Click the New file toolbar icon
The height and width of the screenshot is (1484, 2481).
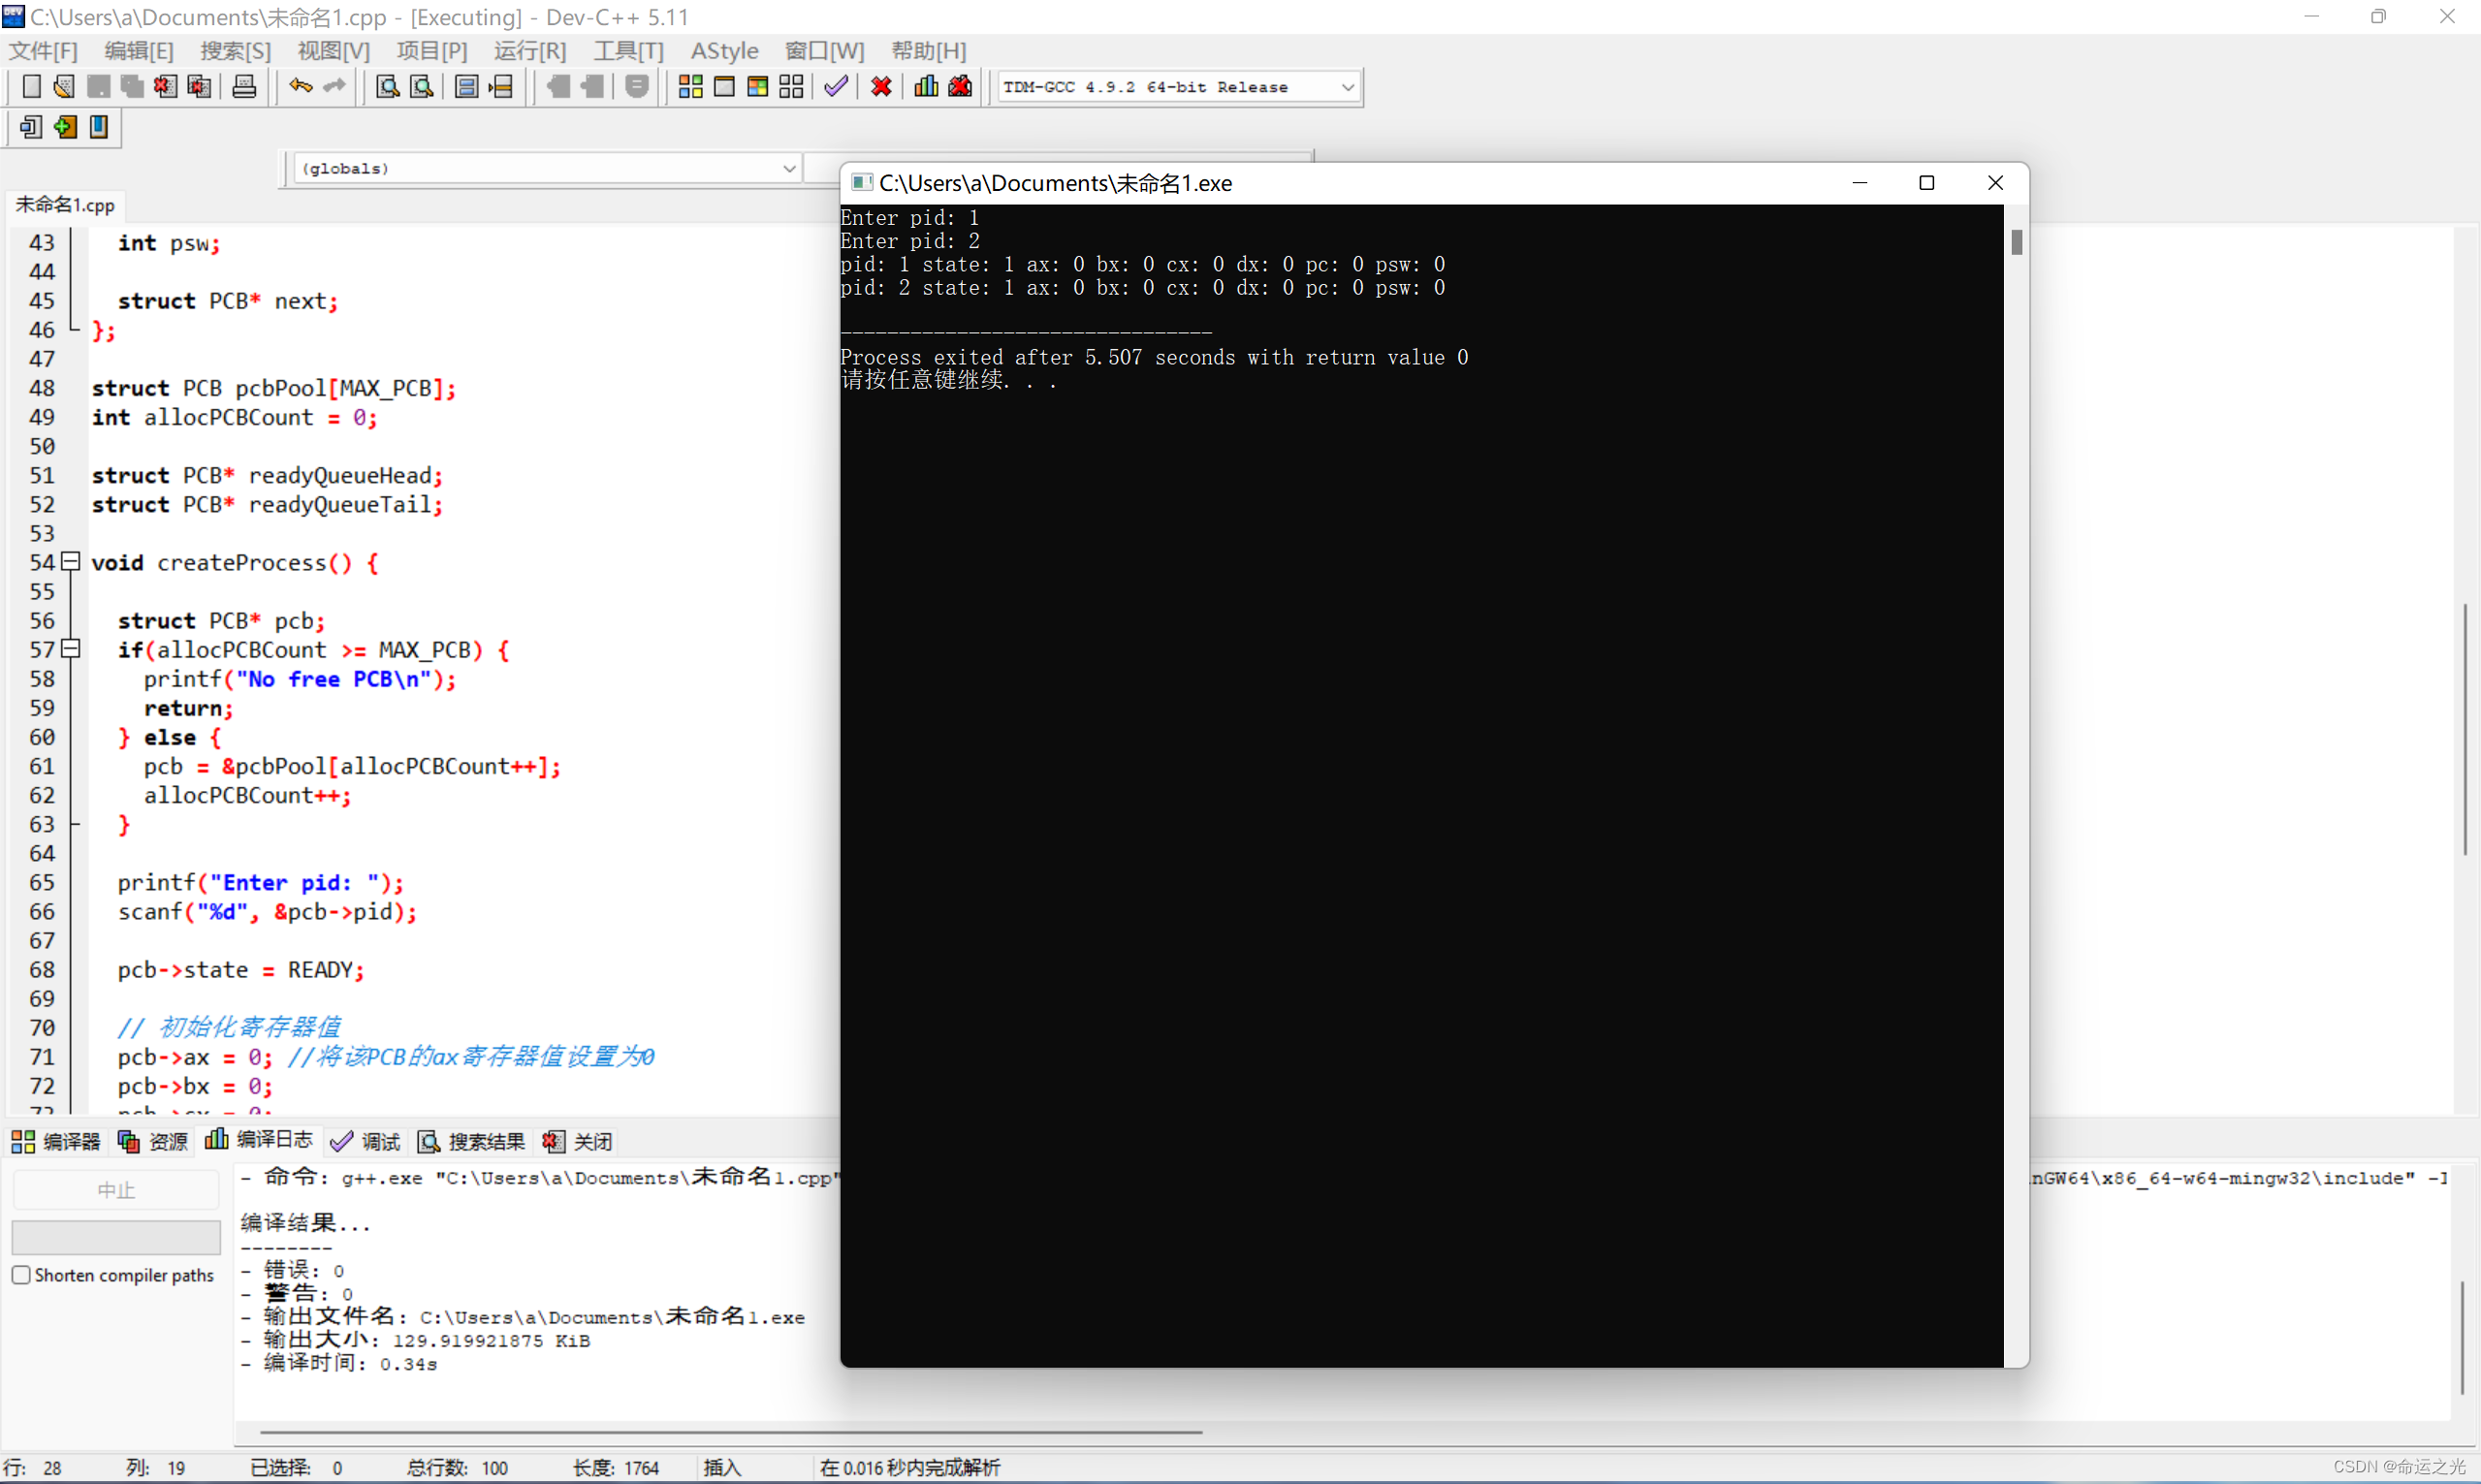pos(31,87)
